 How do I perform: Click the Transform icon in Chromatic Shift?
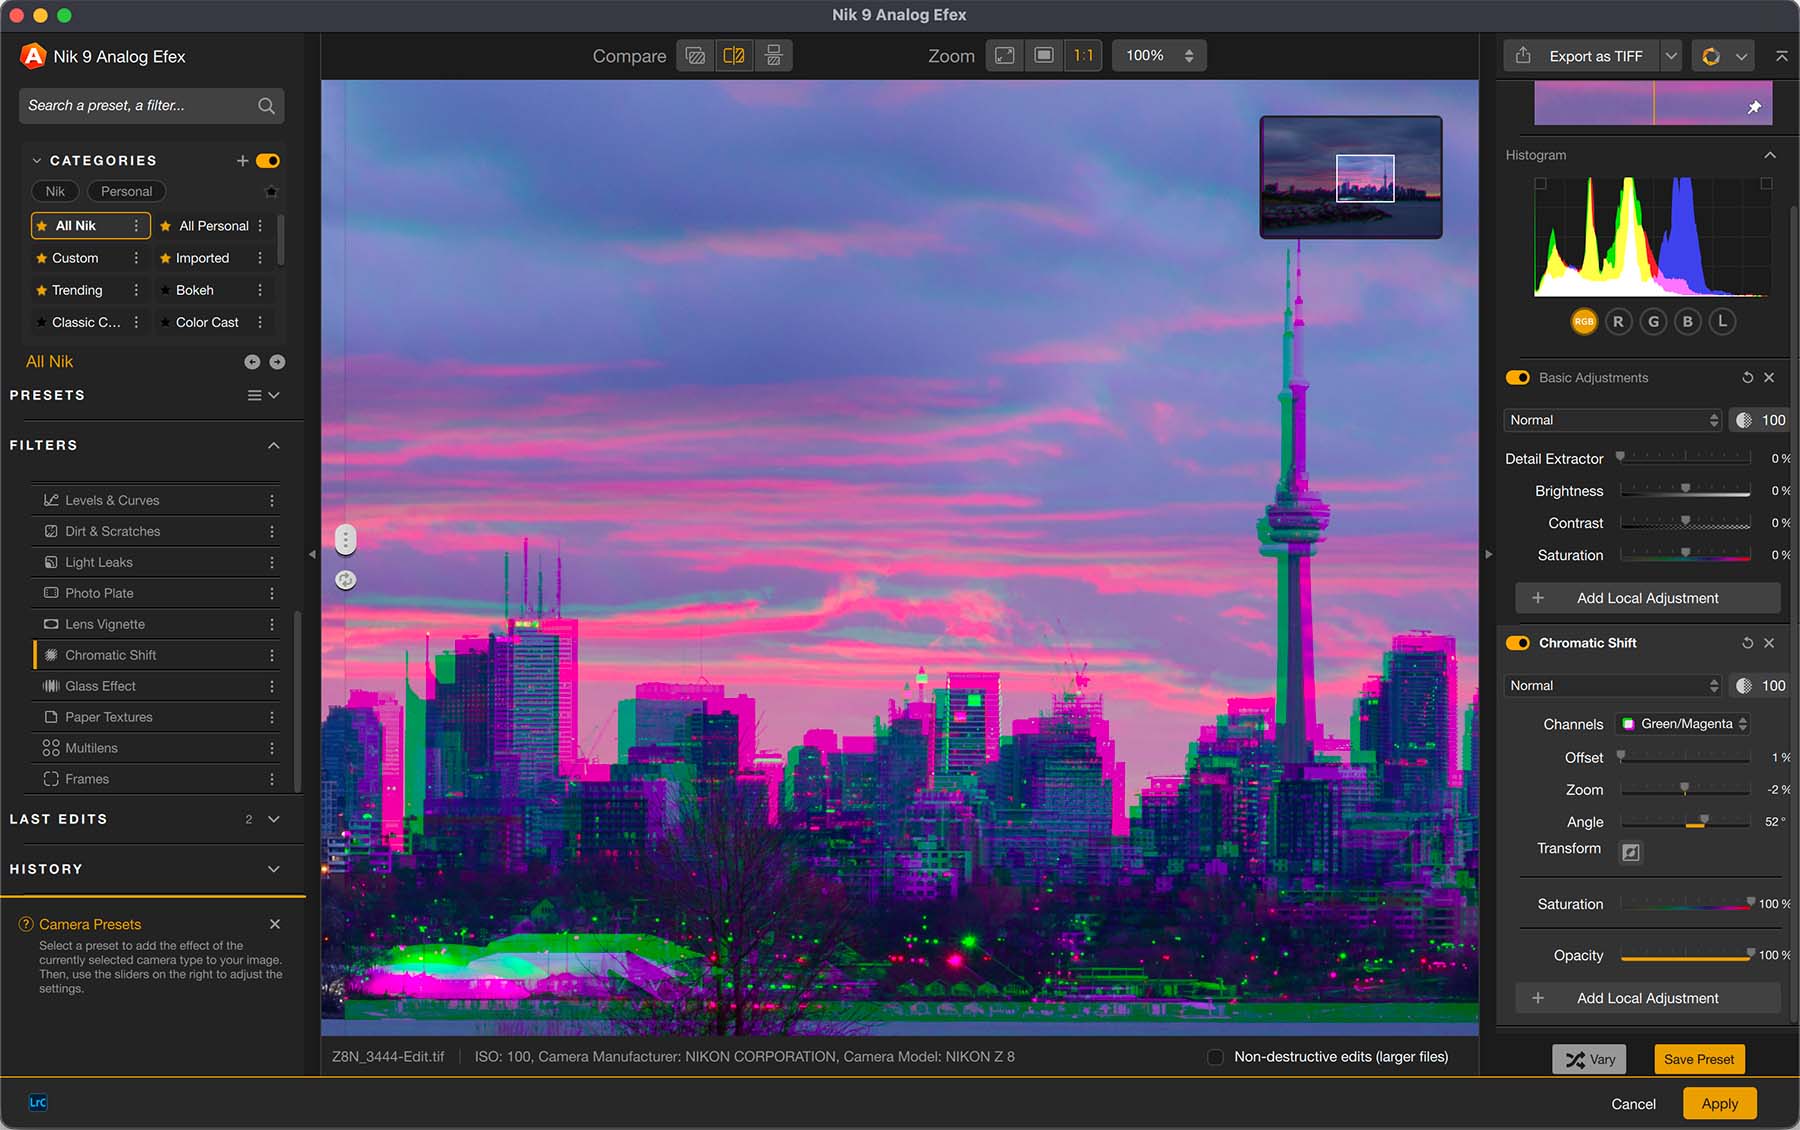tap(1631, 852)
